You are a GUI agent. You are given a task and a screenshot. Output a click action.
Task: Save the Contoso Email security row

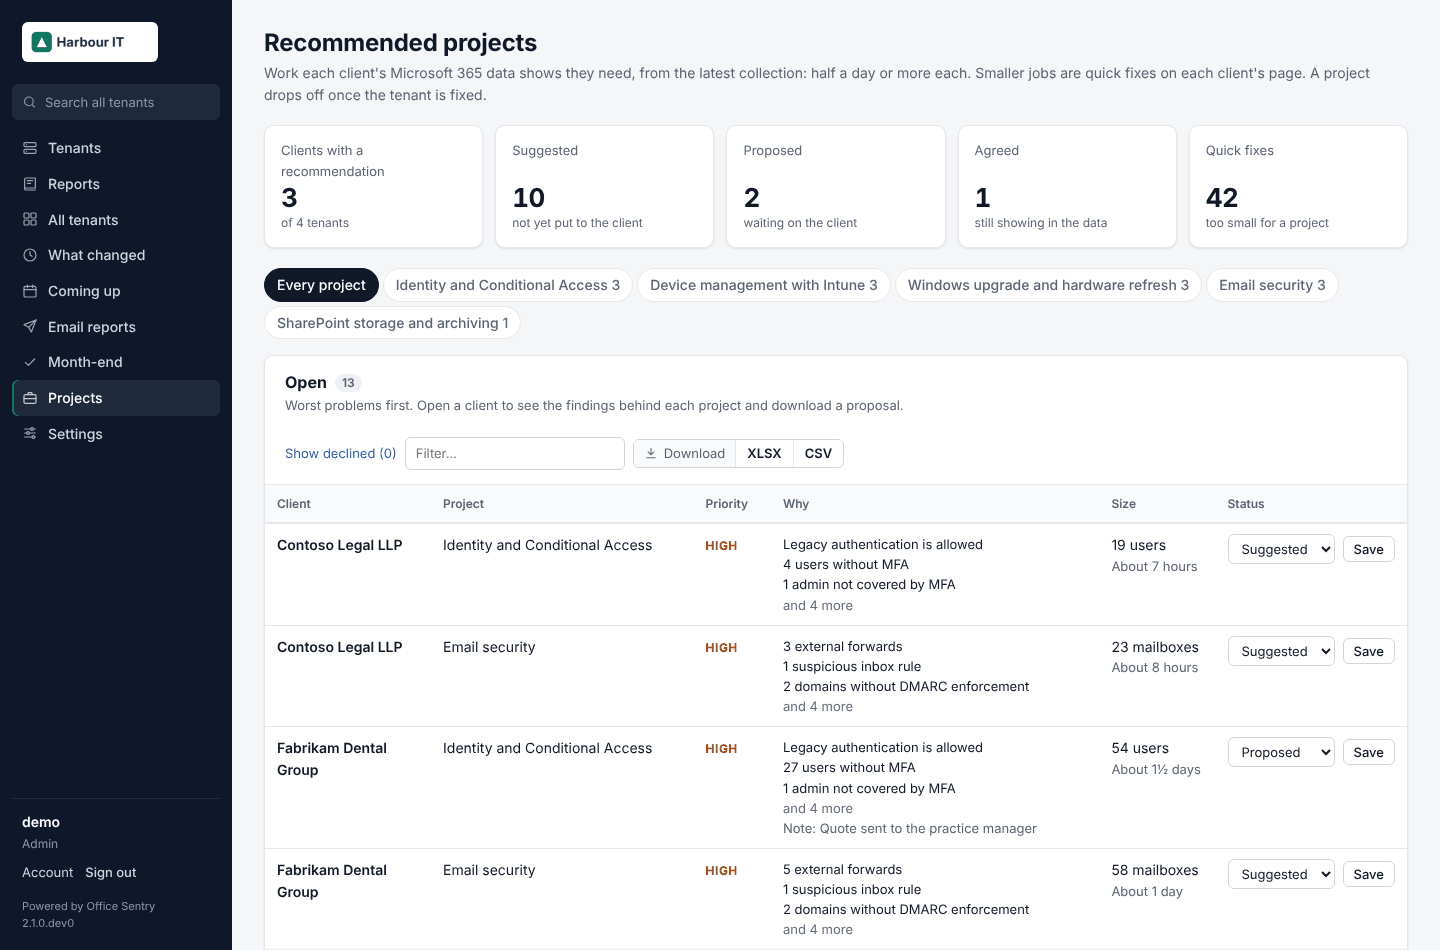(1368, 651)
